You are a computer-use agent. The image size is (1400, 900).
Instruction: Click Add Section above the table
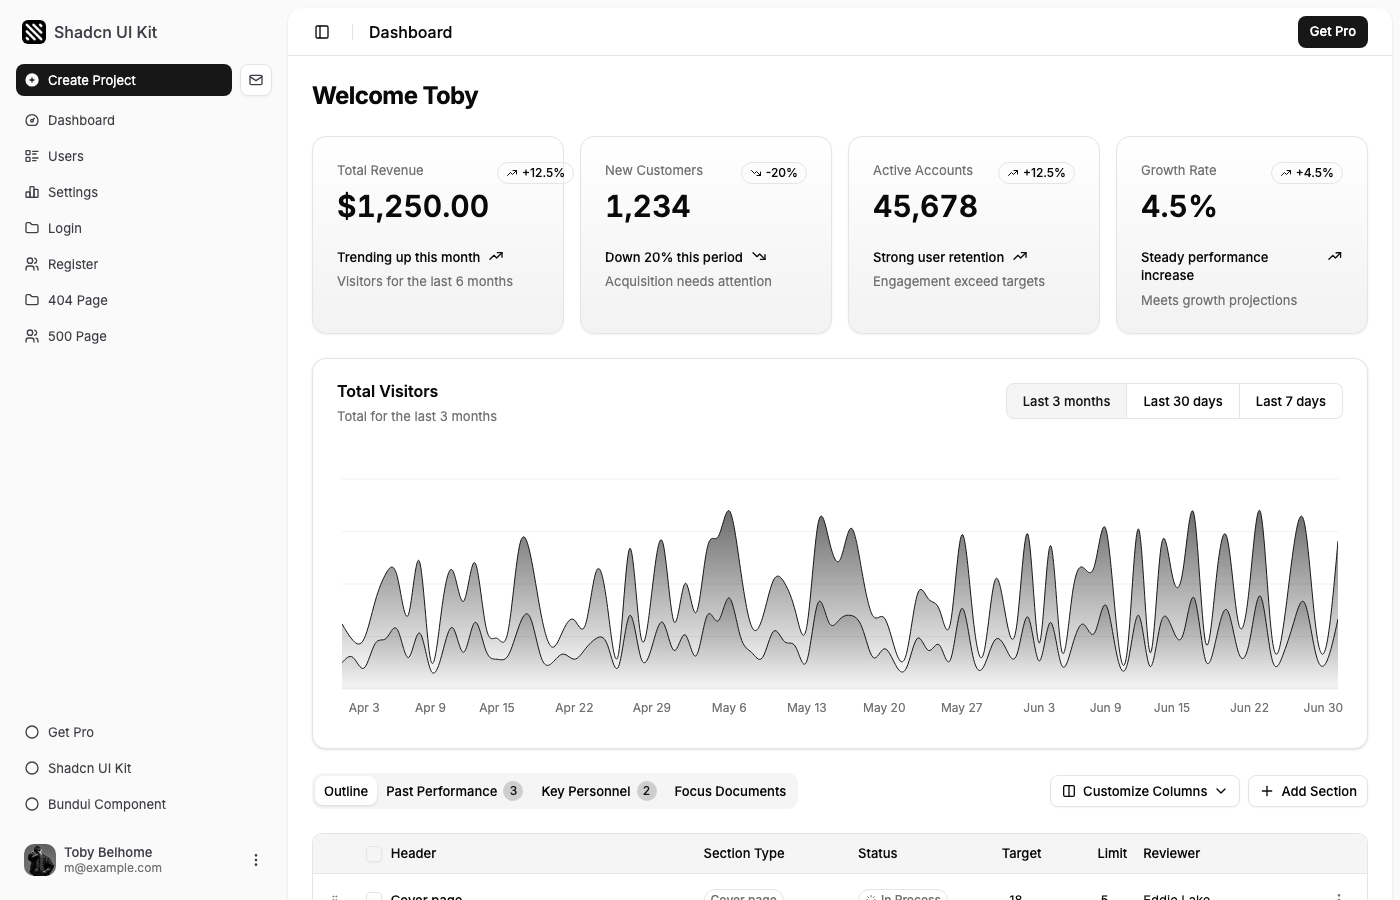(x=1308, y=791)
